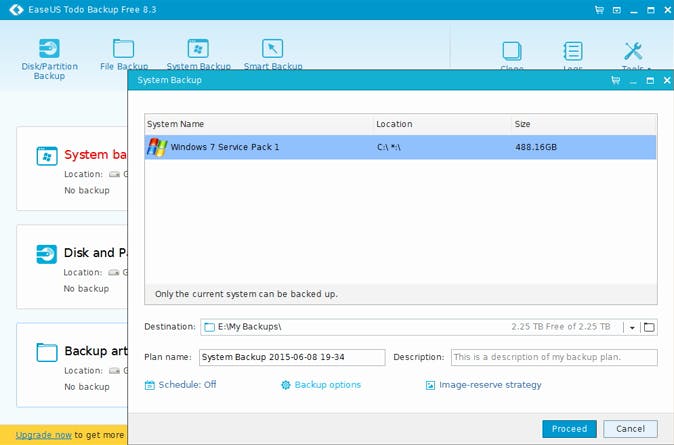Sort by Size column header
This screenshot has height=445, width=674.
584,124
